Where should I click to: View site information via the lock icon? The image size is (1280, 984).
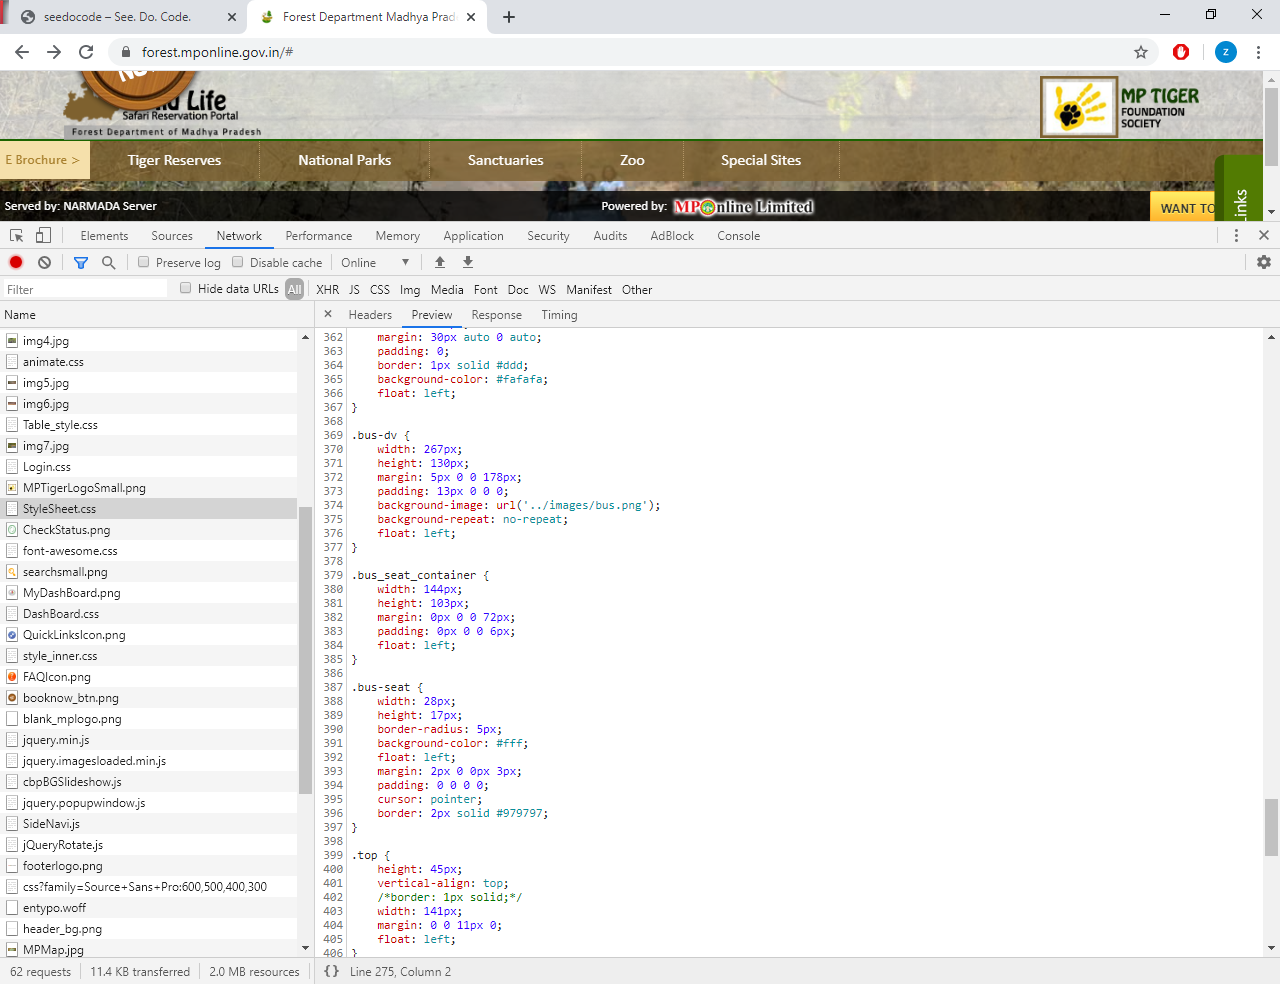pyautogui.click(x=126, y=52)
